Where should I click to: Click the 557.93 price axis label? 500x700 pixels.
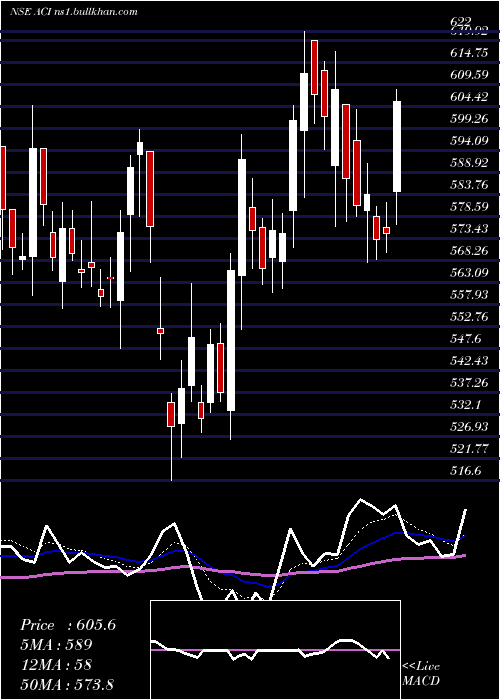[469, 295]
